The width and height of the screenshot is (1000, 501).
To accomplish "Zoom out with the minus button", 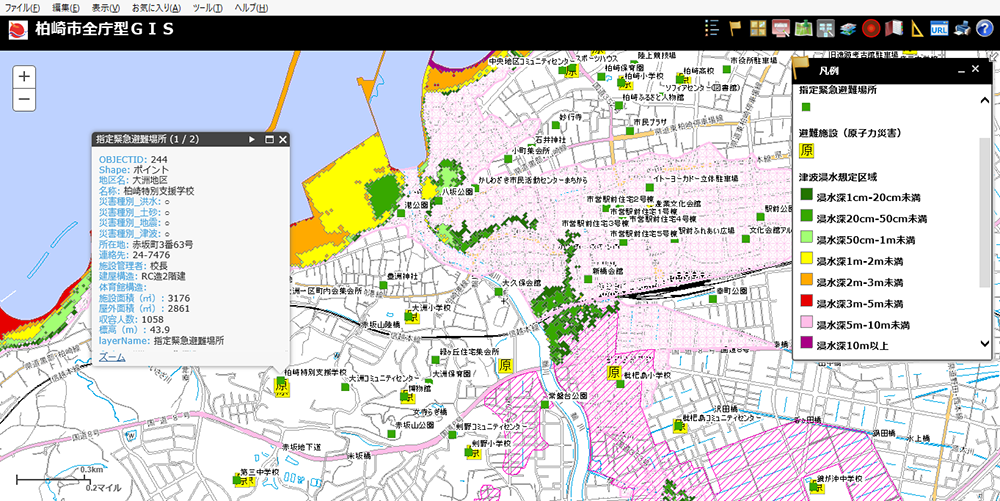I will (25, 98).
